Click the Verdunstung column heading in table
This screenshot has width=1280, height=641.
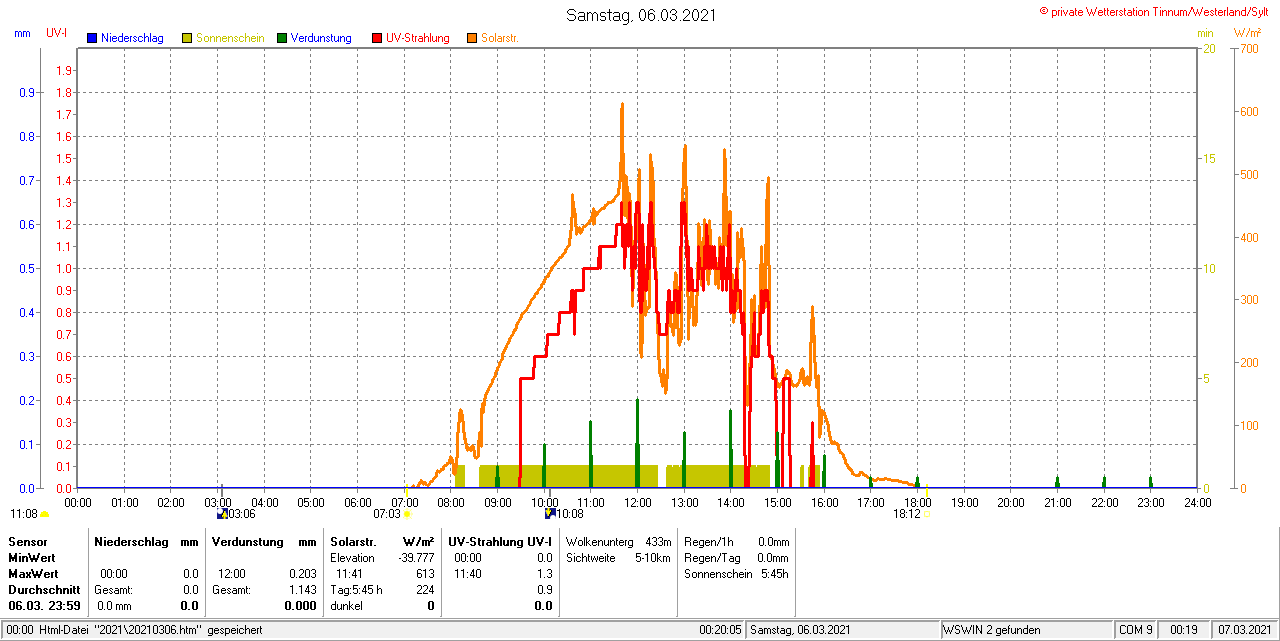click(247, 541)
